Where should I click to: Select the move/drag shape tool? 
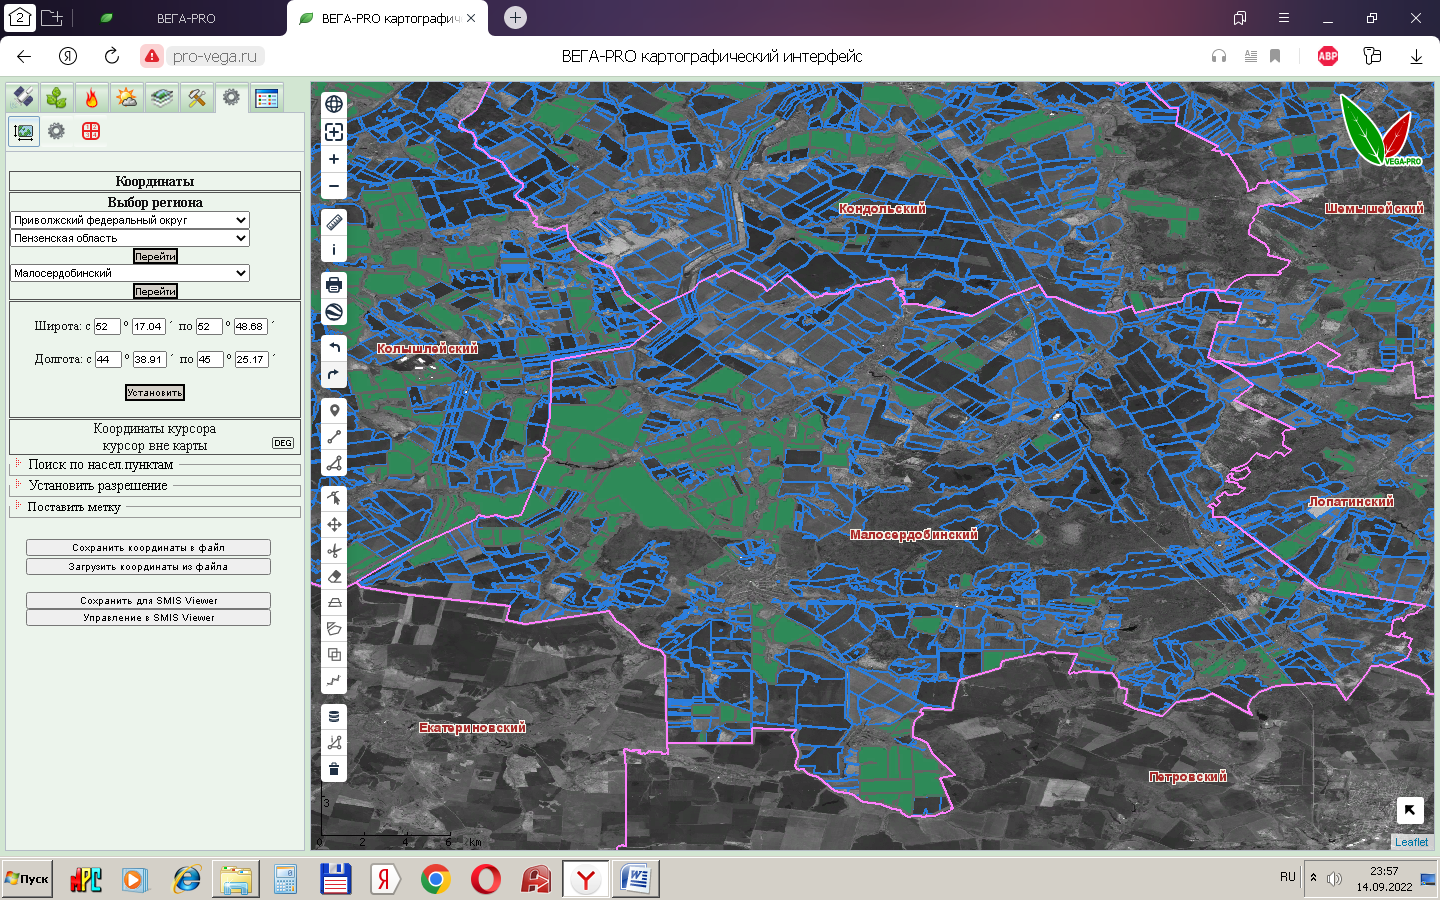coord(334,524)
